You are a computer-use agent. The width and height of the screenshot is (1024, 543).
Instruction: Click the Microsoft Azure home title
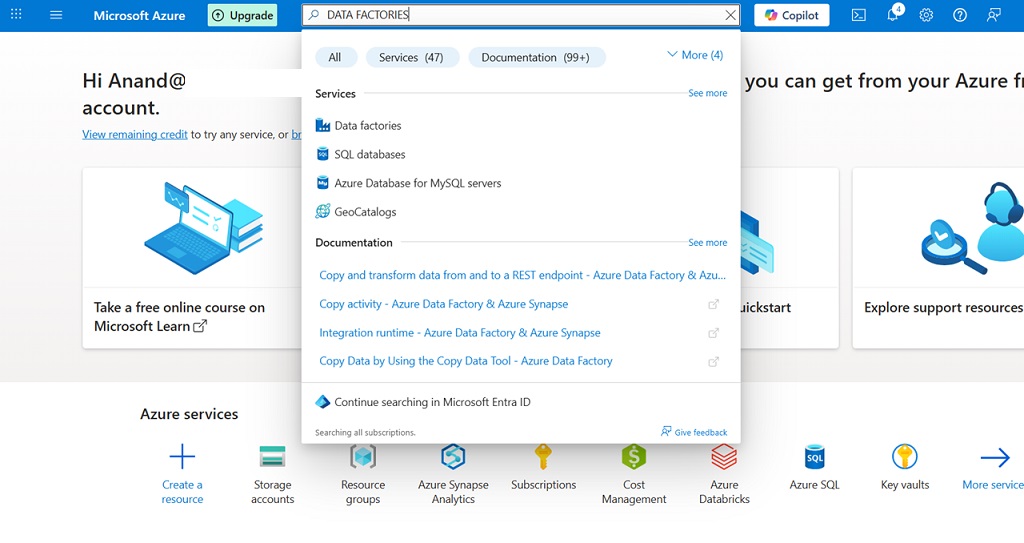coord(139,15)
